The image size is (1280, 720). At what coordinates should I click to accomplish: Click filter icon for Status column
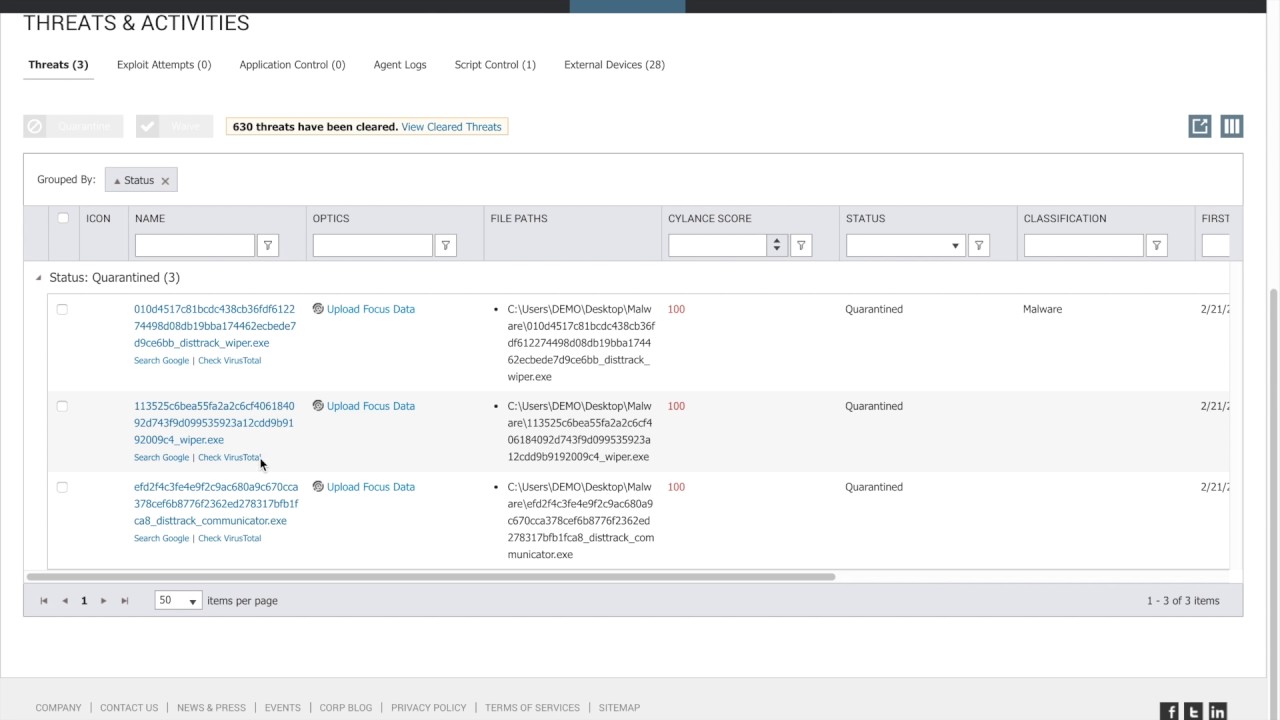[979, 245]
